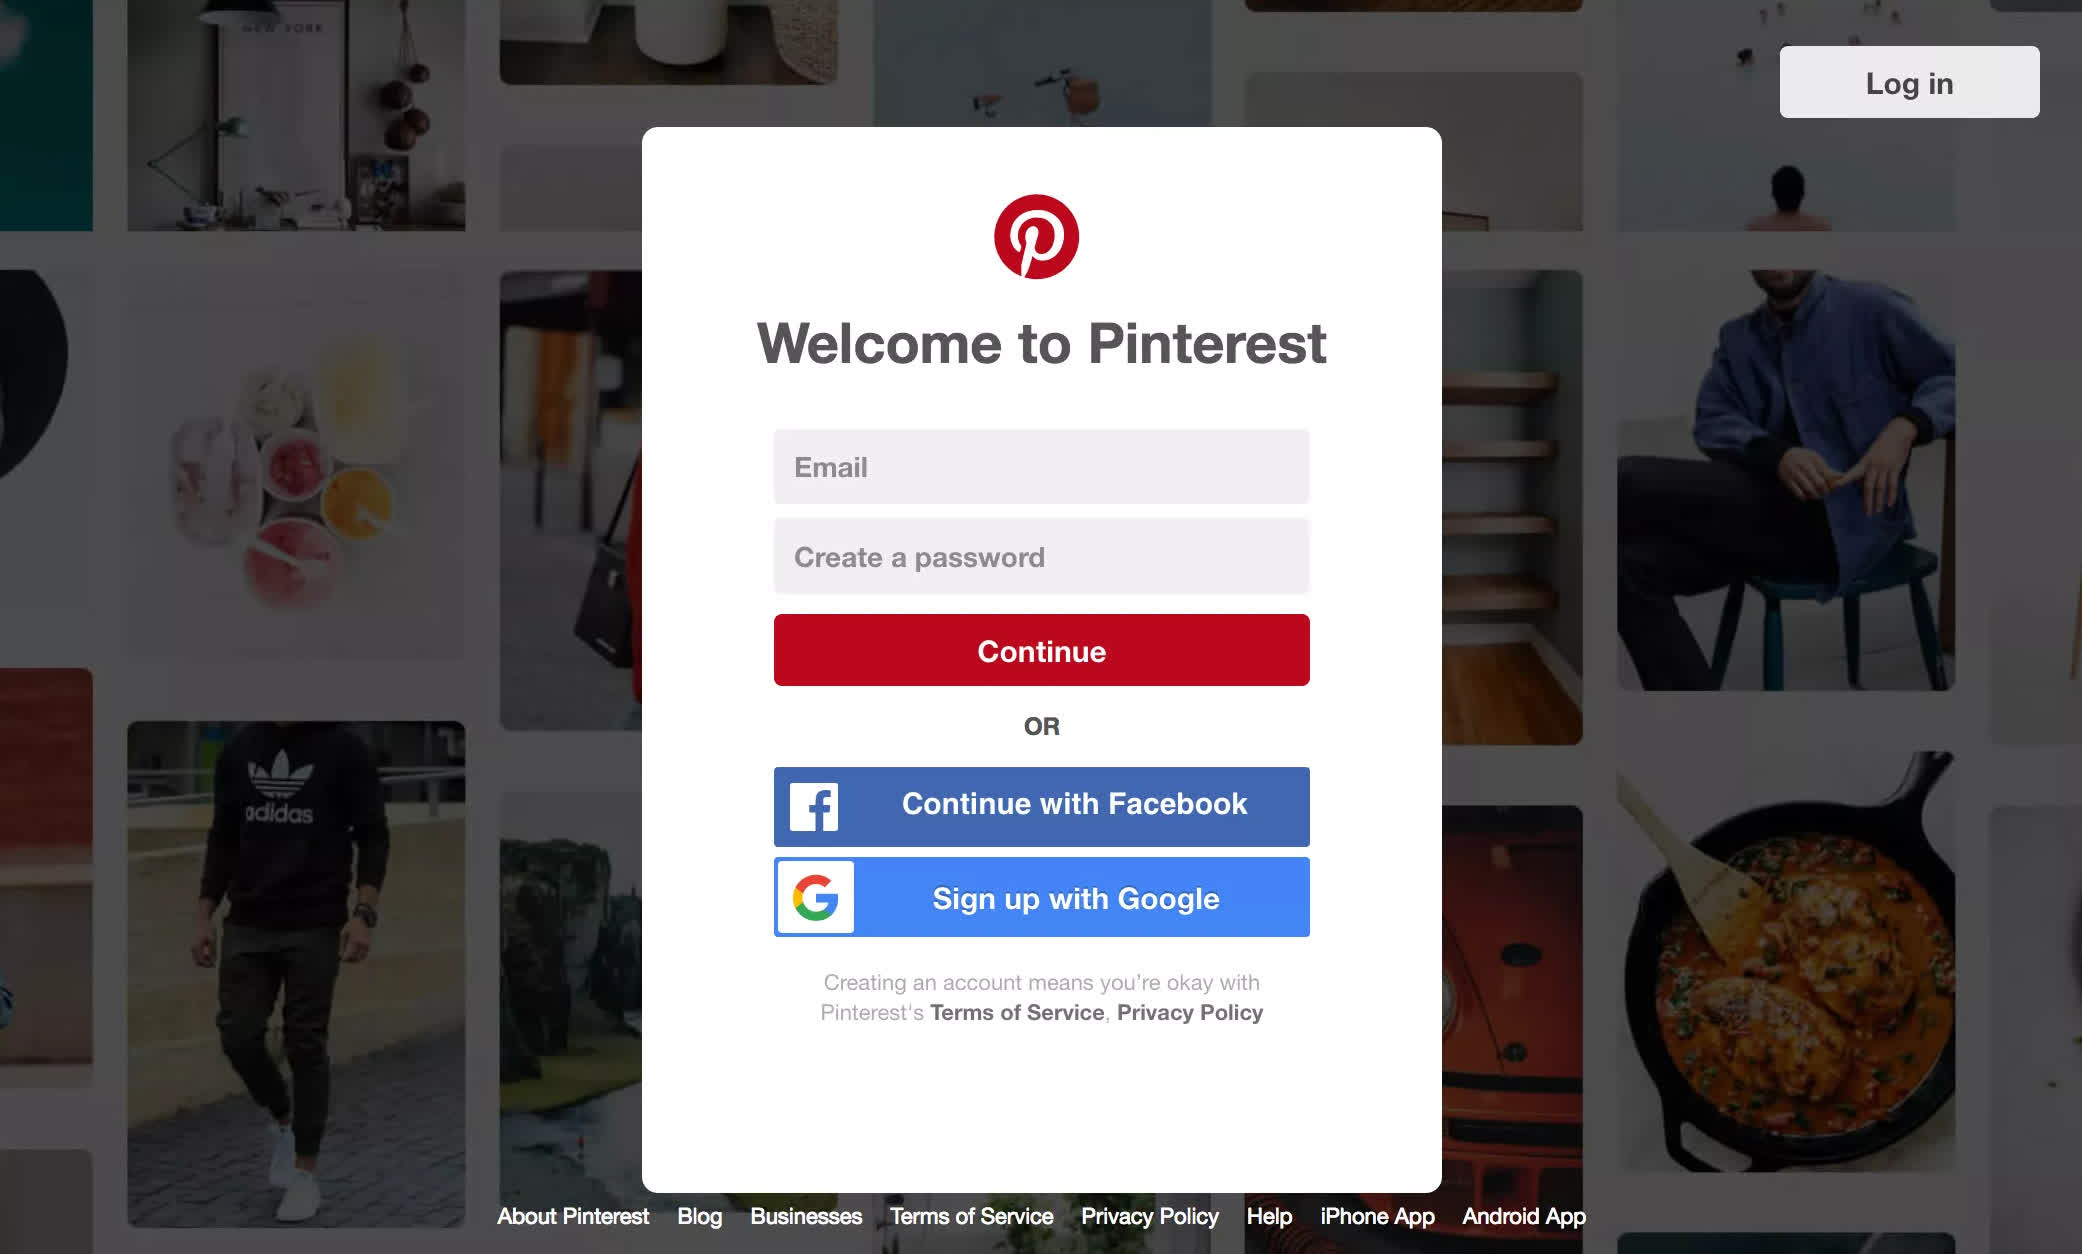The height and width of the screenshot is (1254, 2082).
Task: Click the Google logo icon
Action: 815,896
